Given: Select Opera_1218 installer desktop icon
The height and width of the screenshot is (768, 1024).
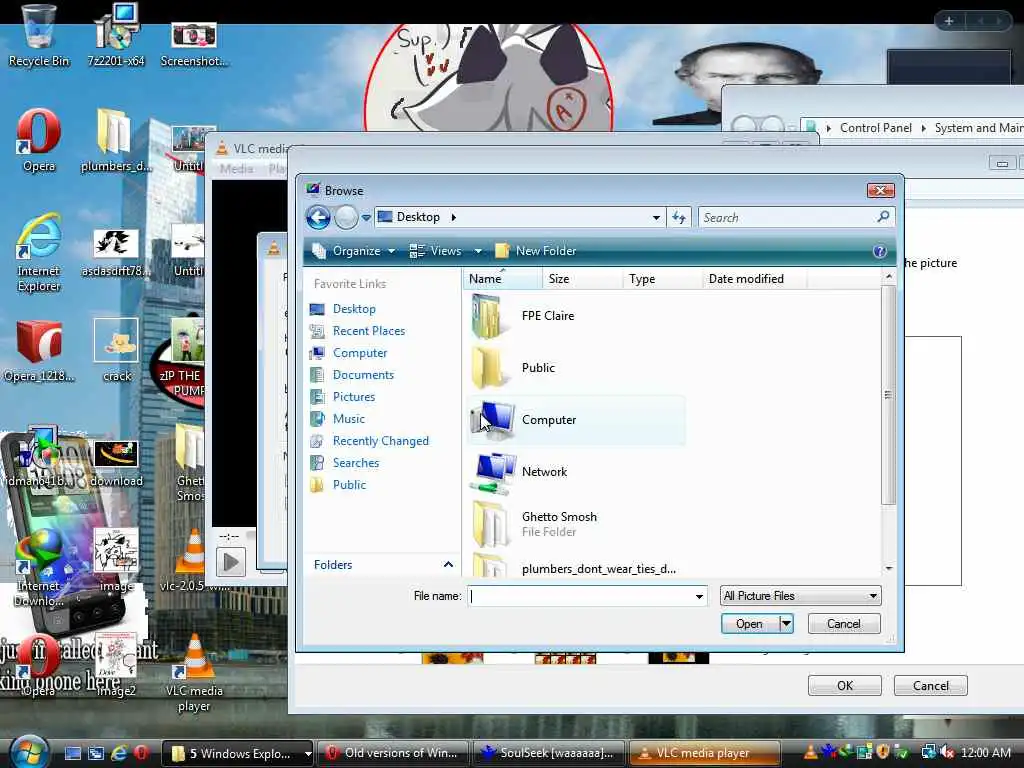Looking at the screenshot, I should point(39,351).
